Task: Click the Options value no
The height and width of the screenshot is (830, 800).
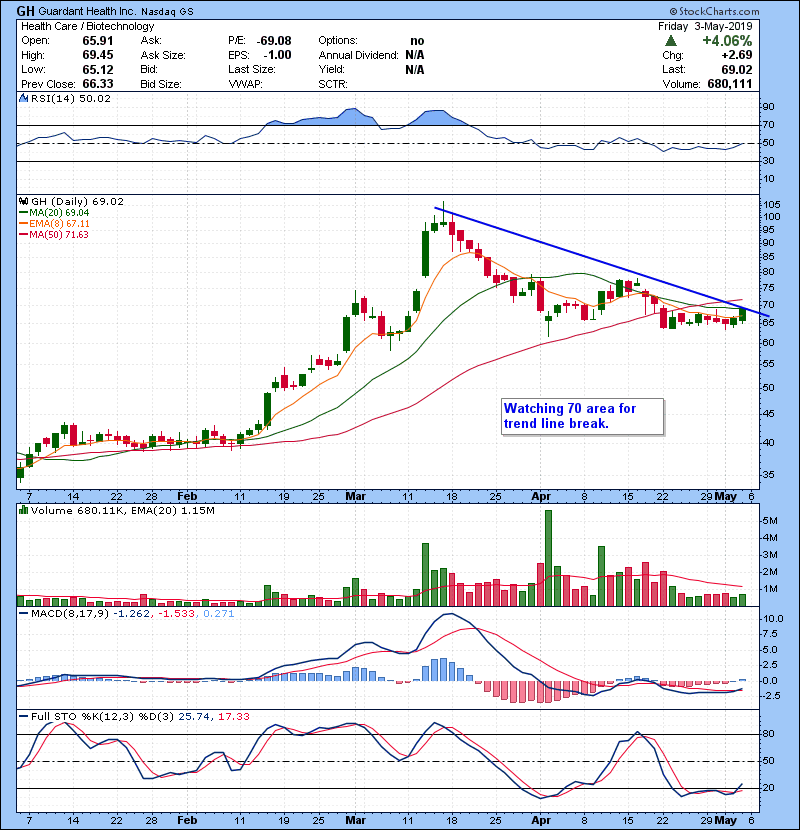Action: click(x=417, y=41)
